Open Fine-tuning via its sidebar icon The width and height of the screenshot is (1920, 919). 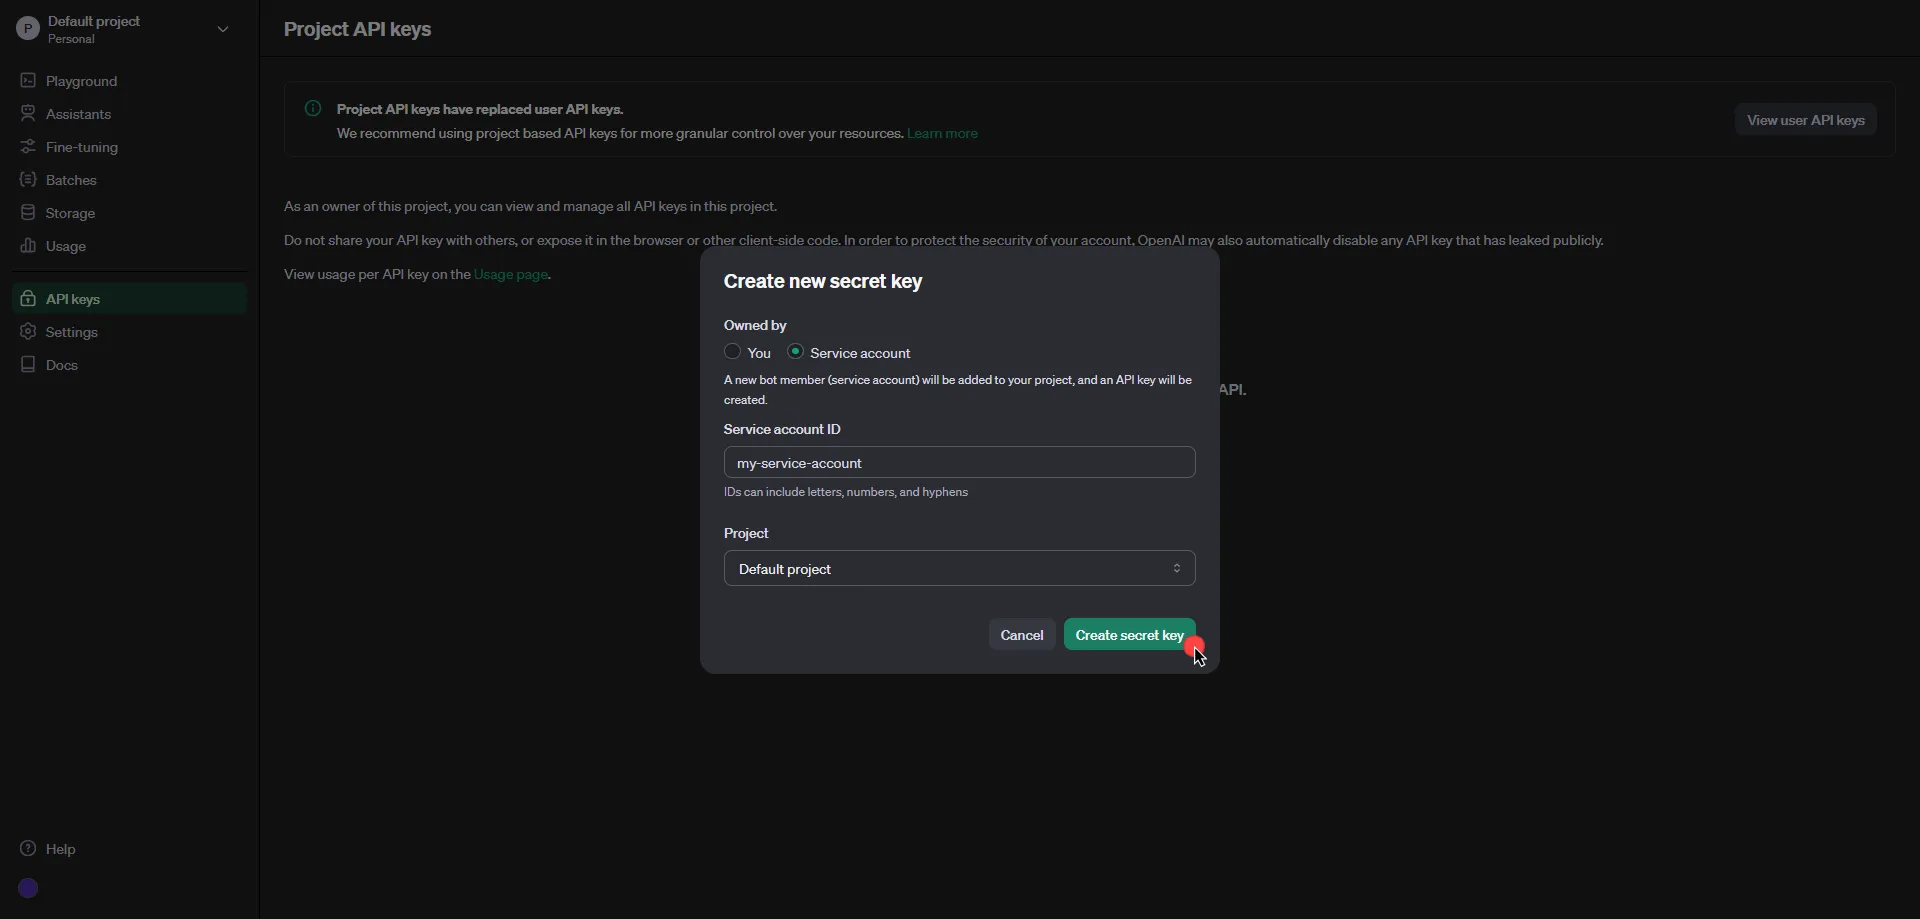[x=28, y=147]
